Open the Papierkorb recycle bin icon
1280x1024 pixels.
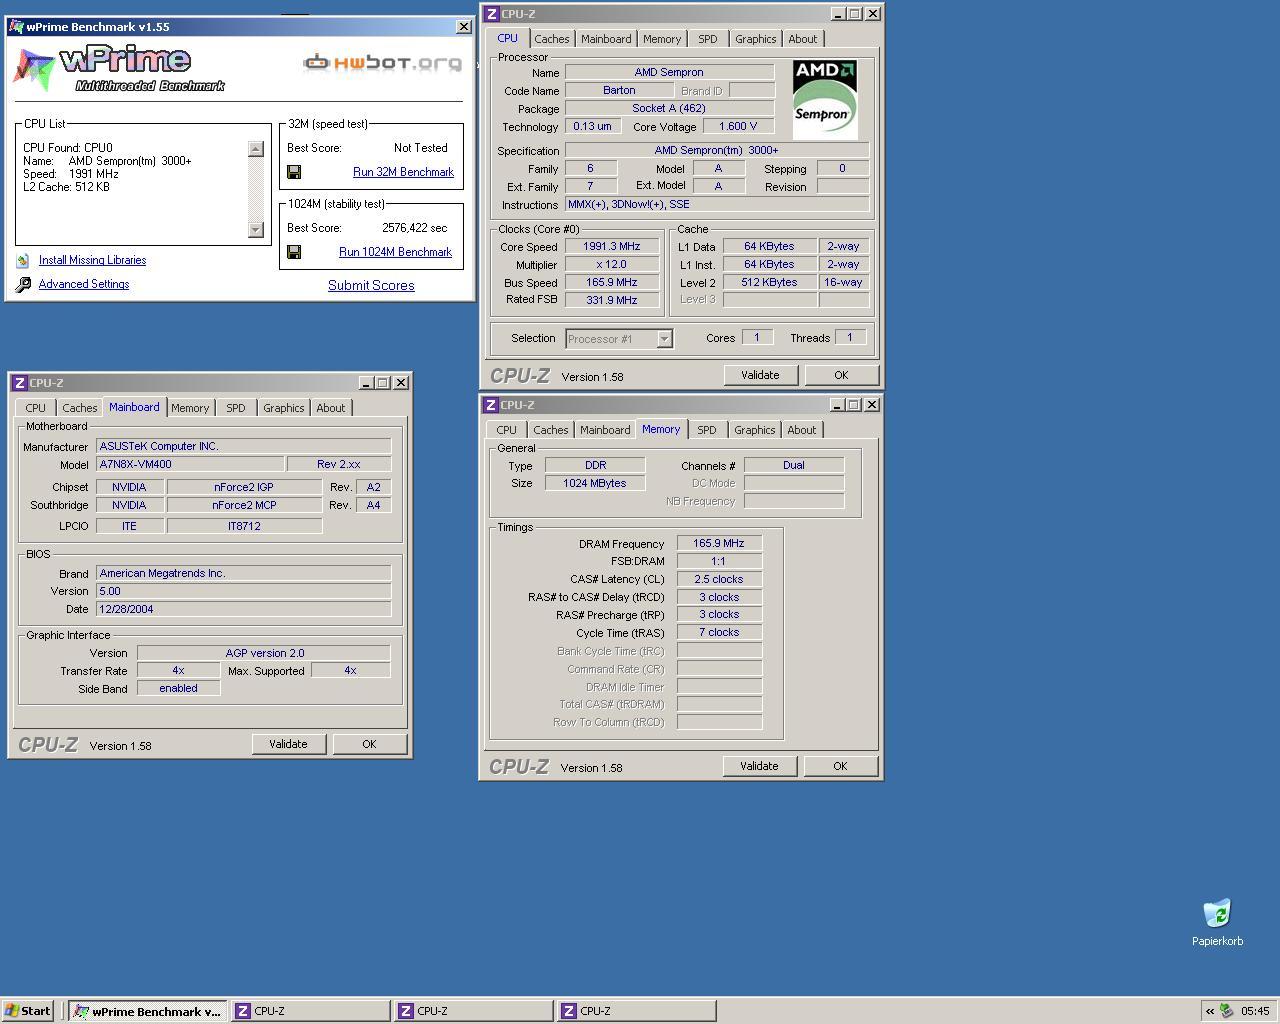1217,914
